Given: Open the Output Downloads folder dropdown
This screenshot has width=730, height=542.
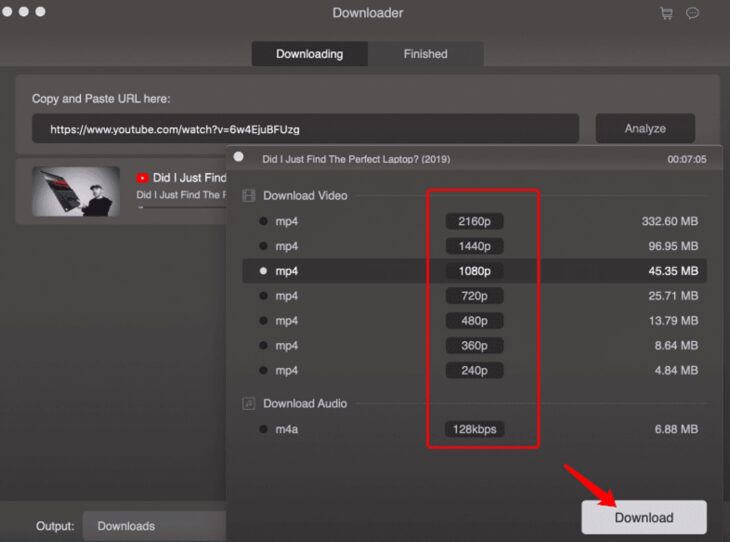Looking at the screenshot, I should (155, 526).
